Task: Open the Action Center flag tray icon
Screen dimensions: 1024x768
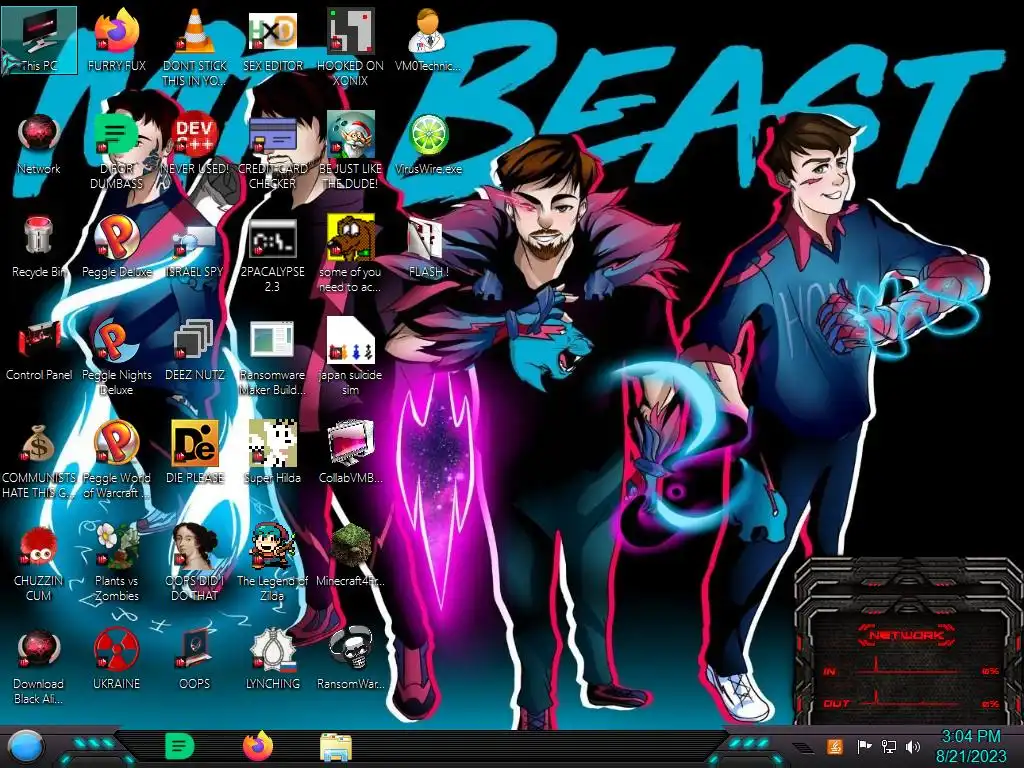Action: point(863,746)
